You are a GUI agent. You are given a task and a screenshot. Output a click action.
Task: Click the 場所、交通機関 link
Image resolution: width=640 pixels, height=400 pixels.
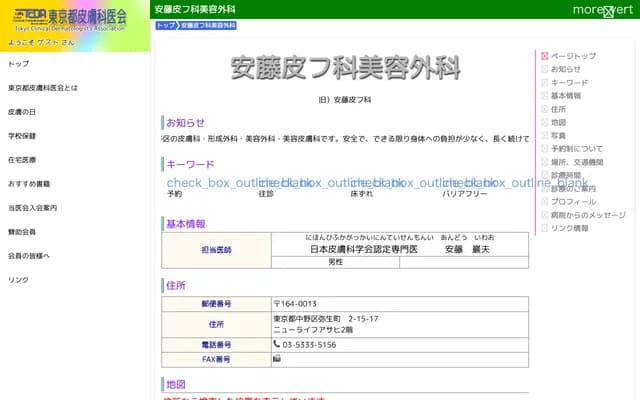tap(577, 161)
